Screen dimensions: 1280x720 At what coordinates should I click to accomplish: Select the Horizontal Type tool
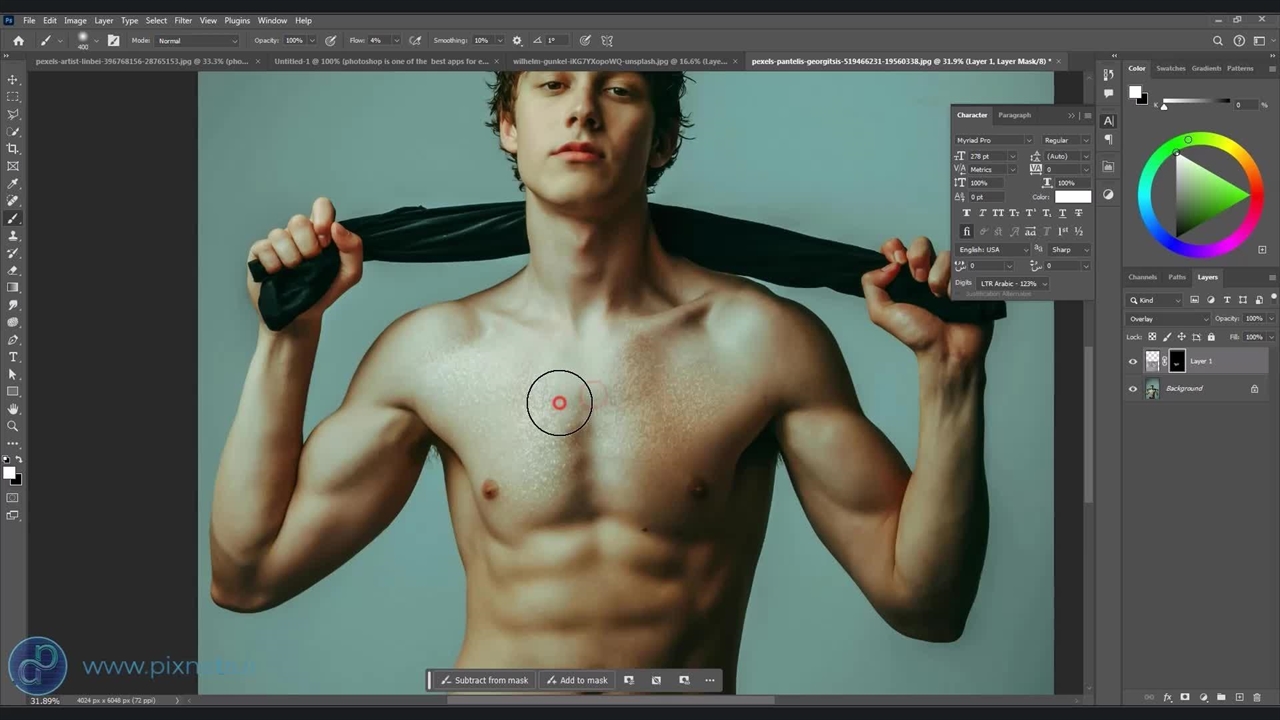point(13,357)
